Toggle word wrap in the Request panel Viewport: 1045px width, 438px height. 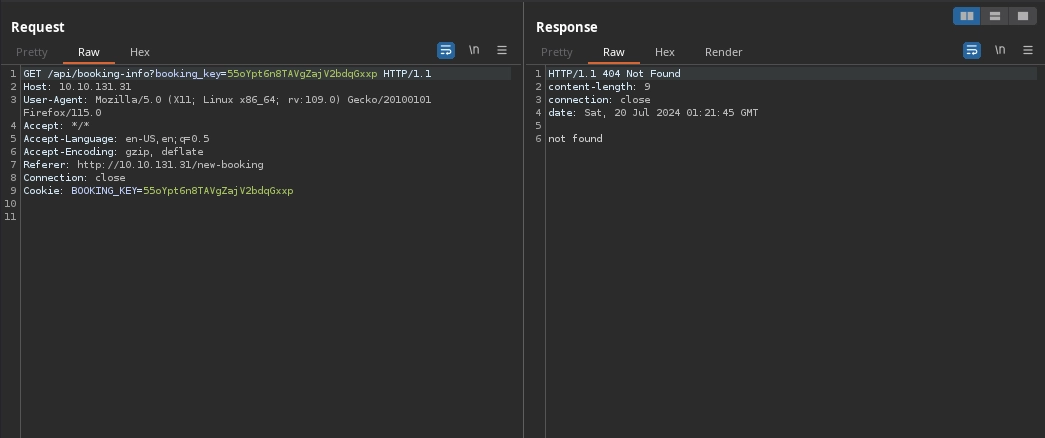[x=446, y=50]
